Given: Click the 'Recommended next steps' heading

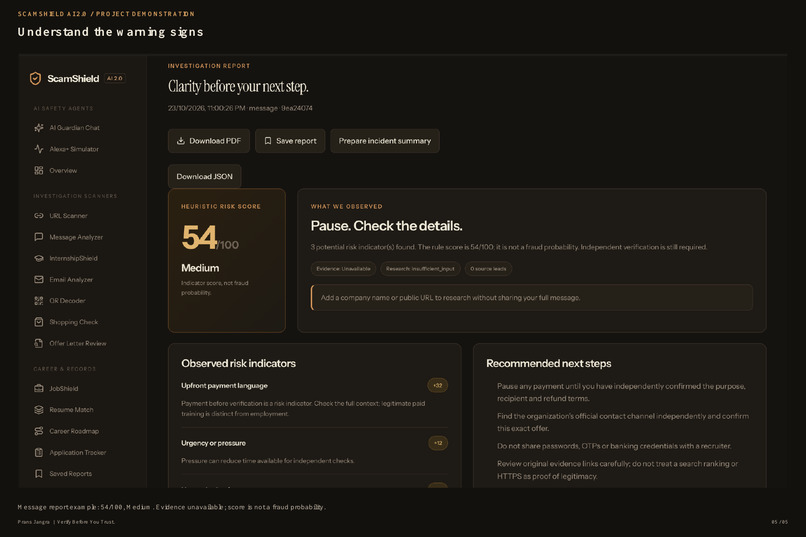Looking at the screenshot, I should pos(548,363).
